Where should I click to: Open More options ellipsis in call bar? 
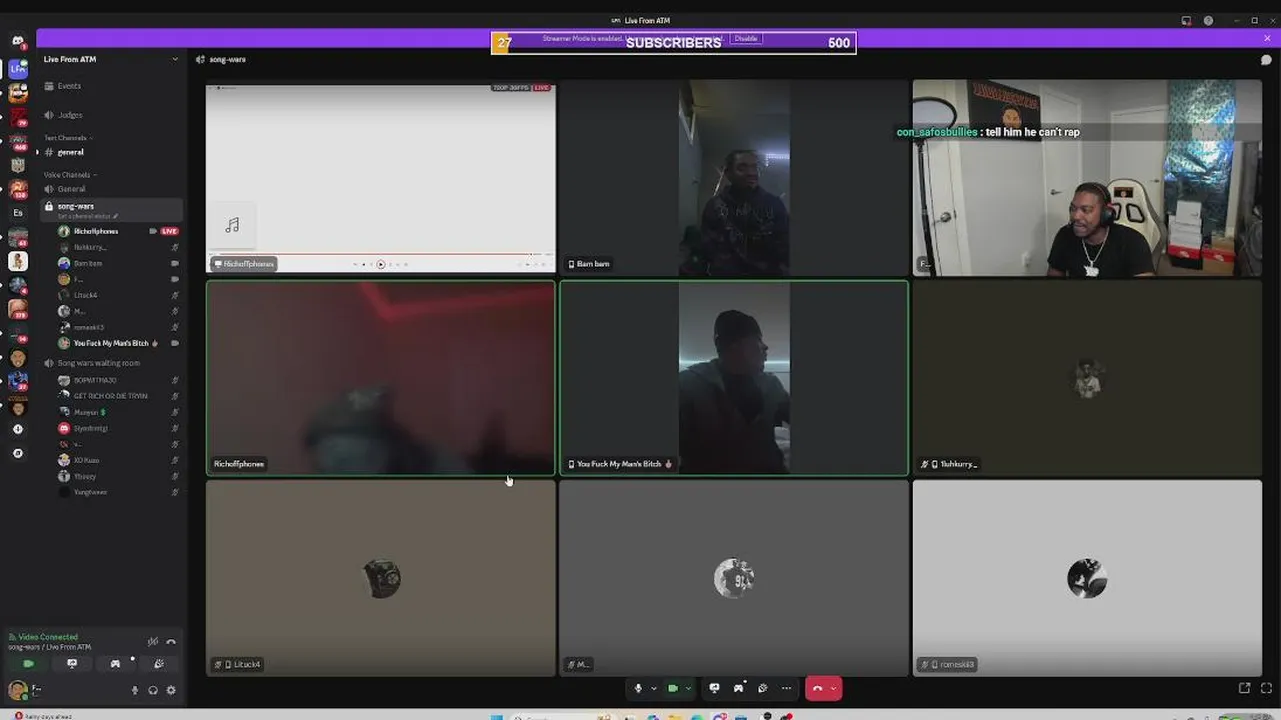tap(787, 688)
